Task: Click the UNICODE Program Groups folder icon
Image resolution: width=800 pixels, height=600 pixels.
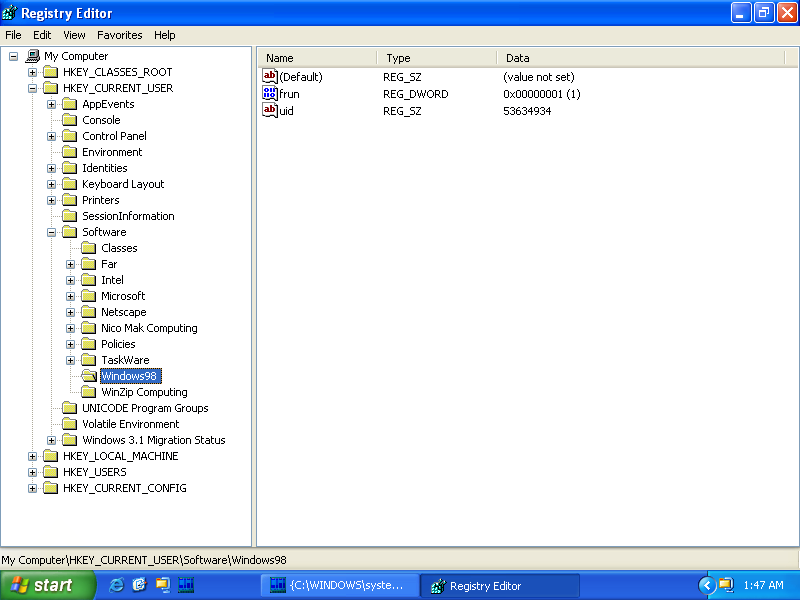Action: click(x=69, y=408)
